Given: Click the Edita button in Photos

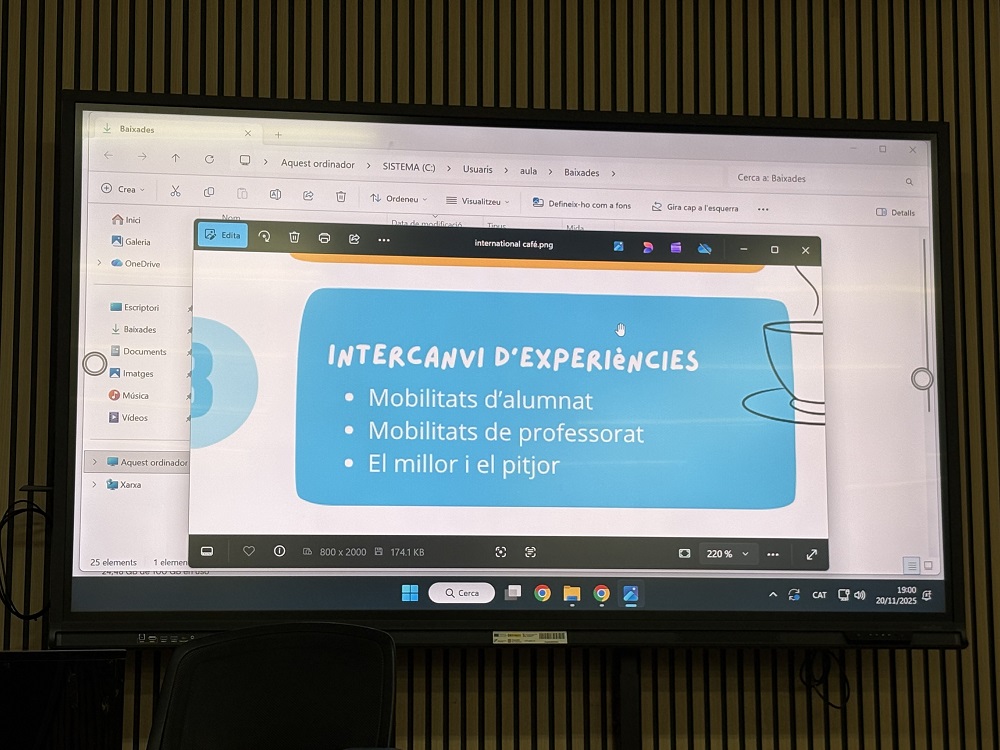Looking at the screenshot, I should (222, 235).
